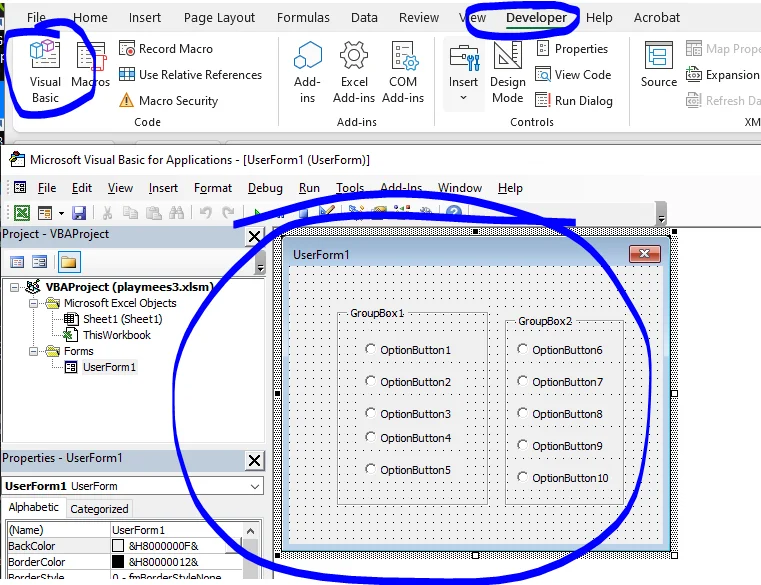Select OptionButton1 radio button
This screenshot has height=585, width=761.
point(370,349)
